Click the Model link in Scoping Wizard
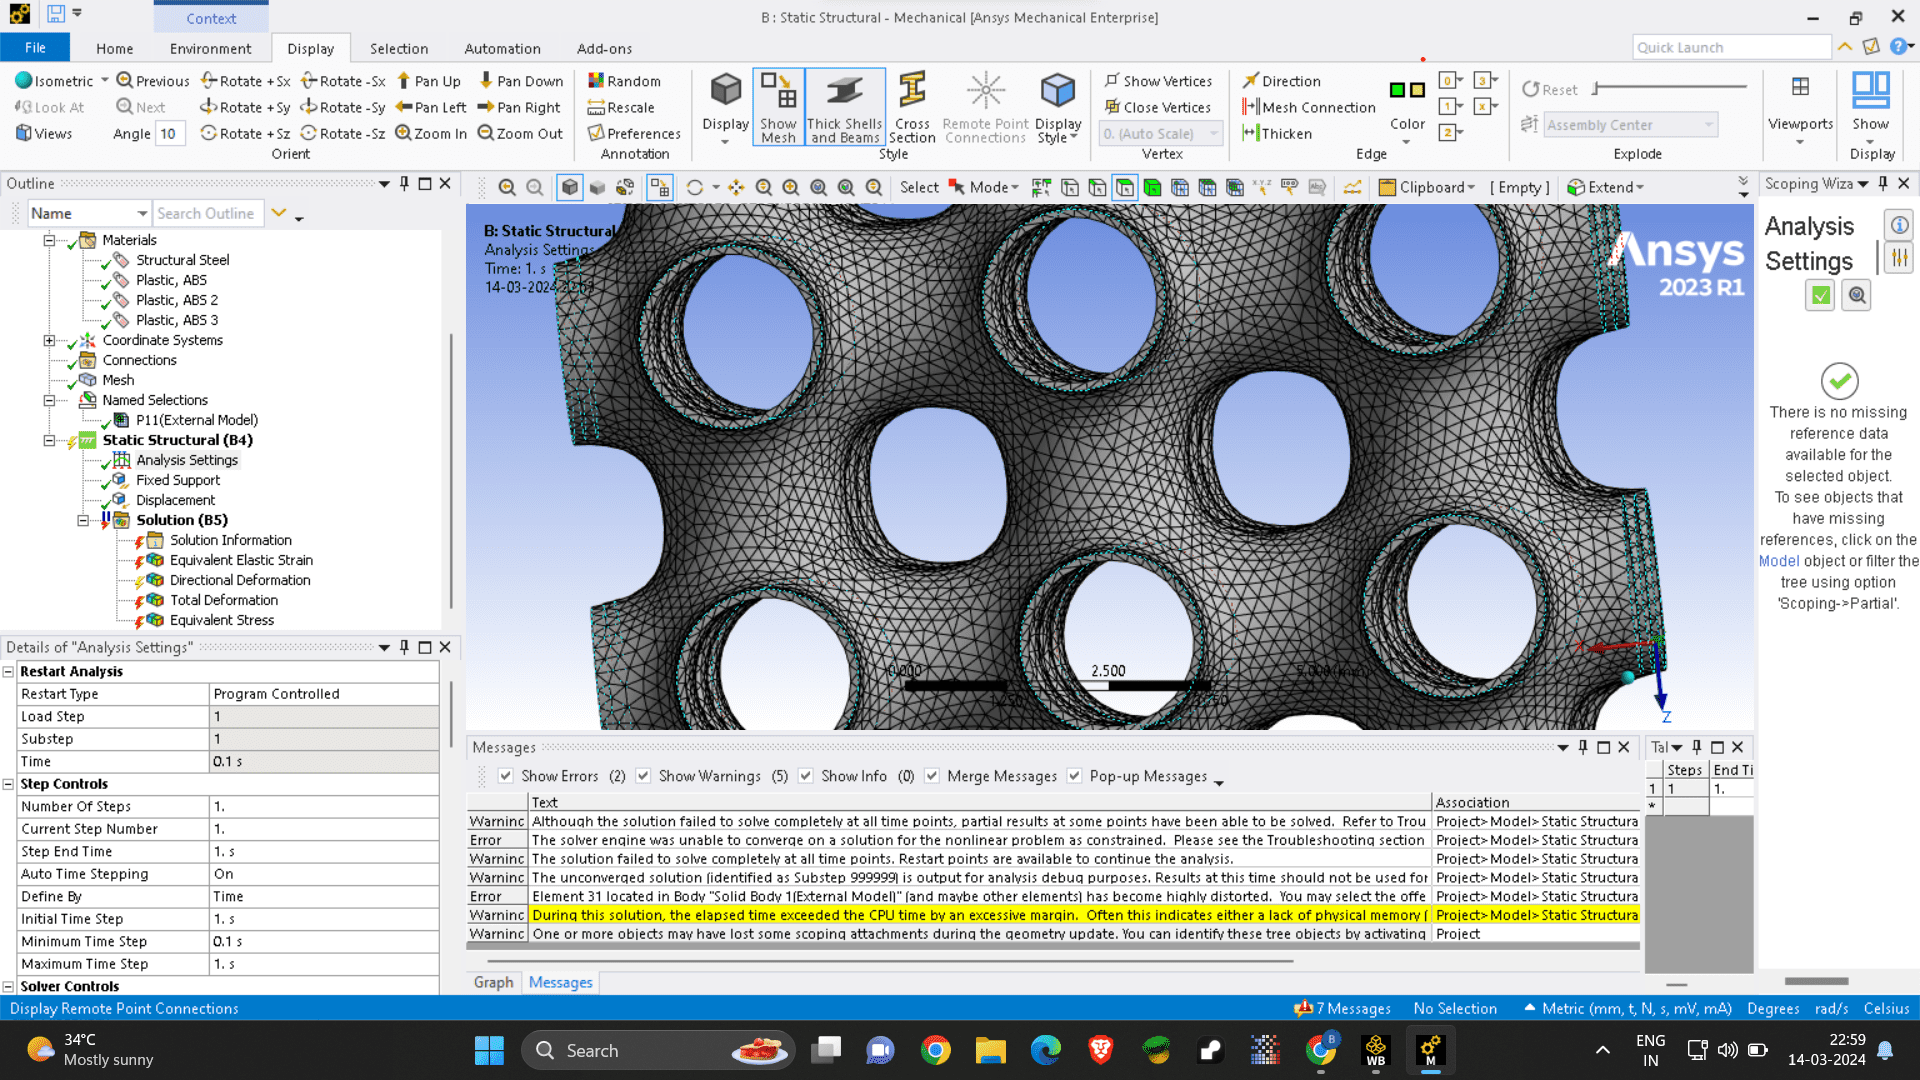 tap(1778, 561)
